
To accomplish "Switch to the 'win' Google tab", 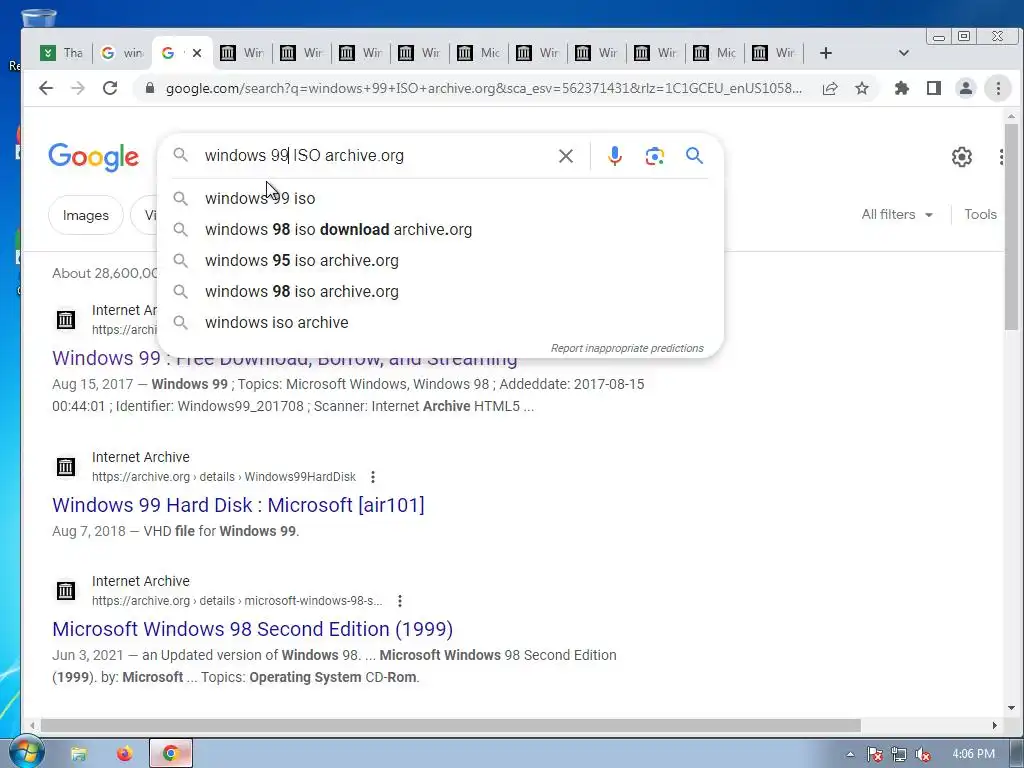I will click(122, 53).
